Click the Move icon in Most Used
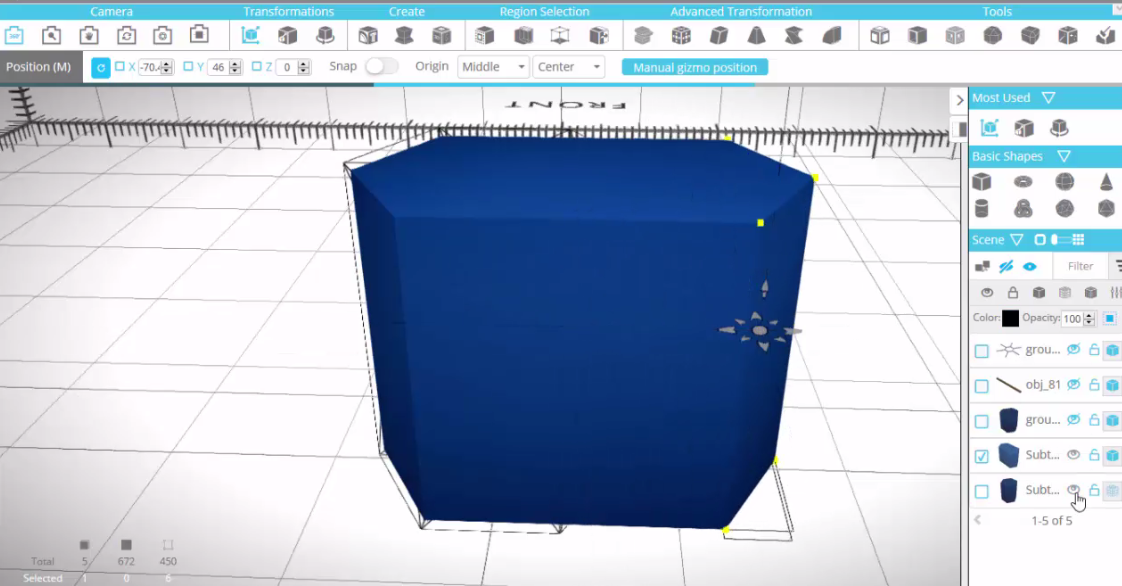Viewport: 1122px width, 586px height. click(x=990, y=127)
